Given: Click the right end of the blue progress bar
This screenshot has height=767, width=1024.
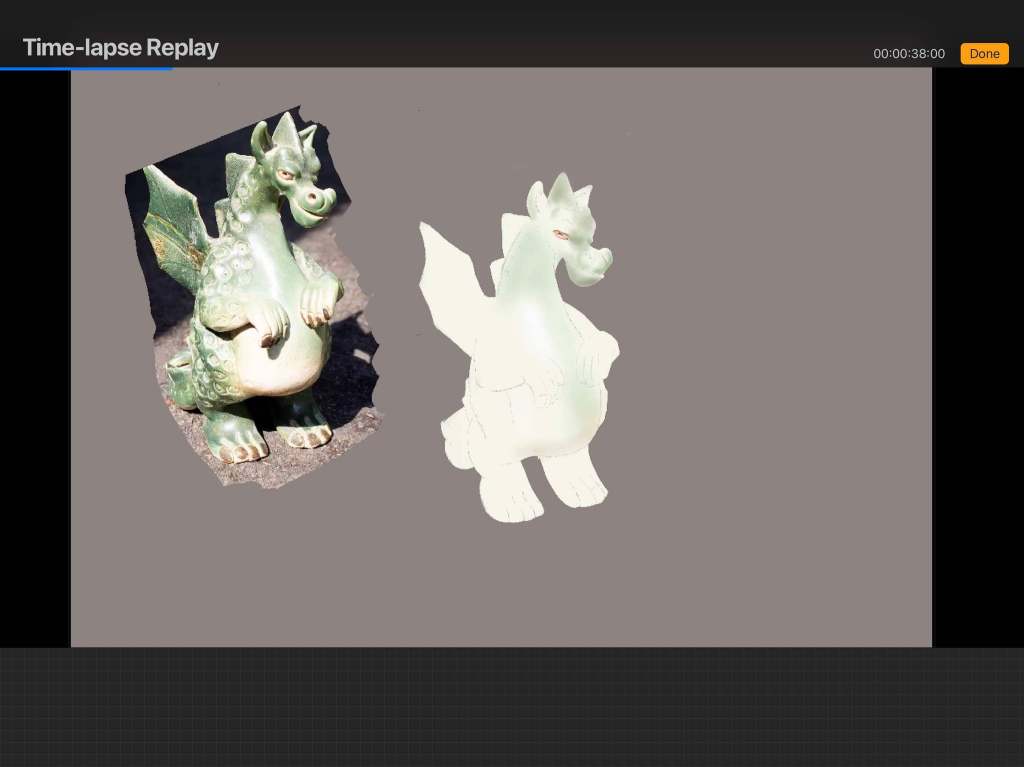Looking at the screenshot, I should click(171, 68).
